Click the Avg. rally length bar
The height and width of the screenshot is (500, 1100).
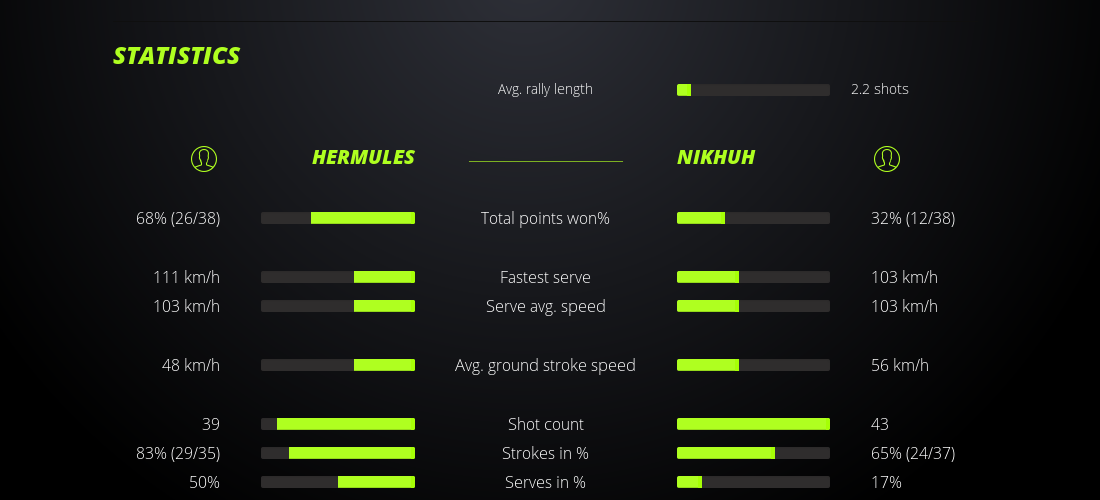[x=753, y=90]
